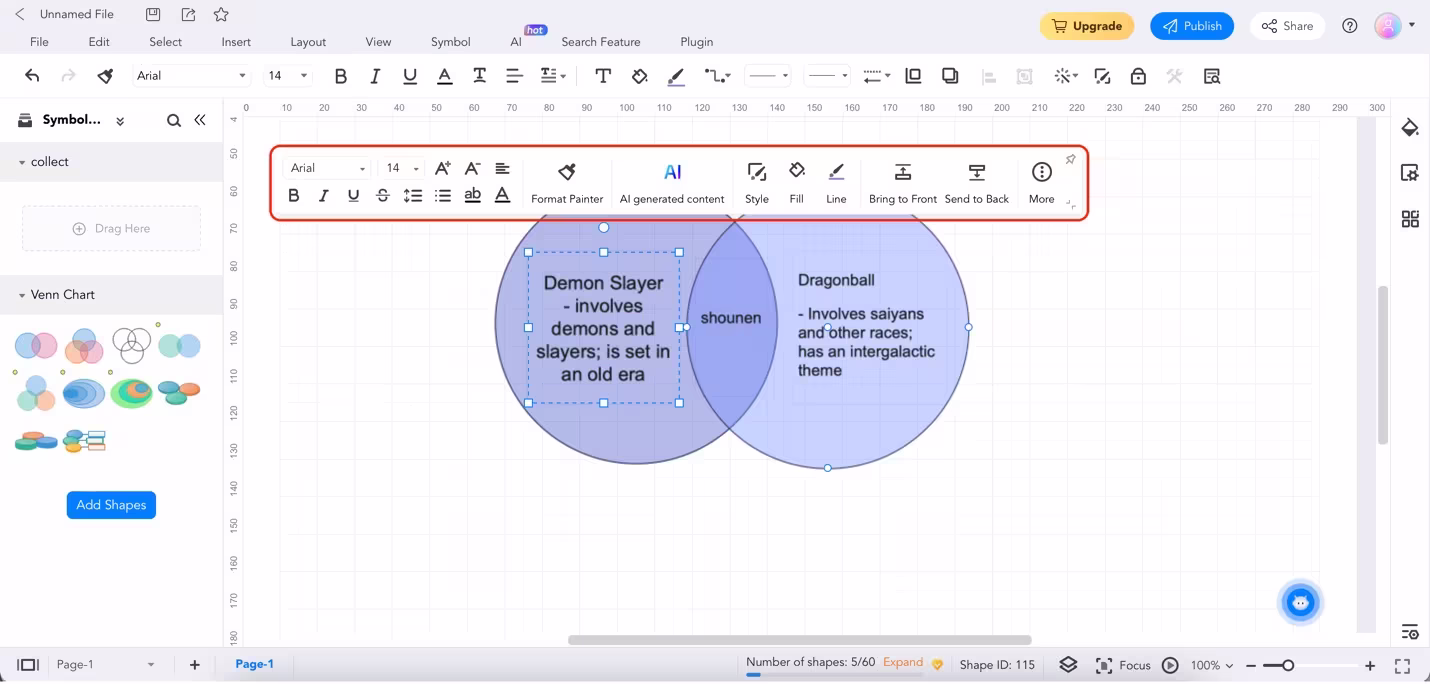Click the save file icon beside Unnamed File
The height and width of the screenshot is (684, 1430).
(153, 14)
